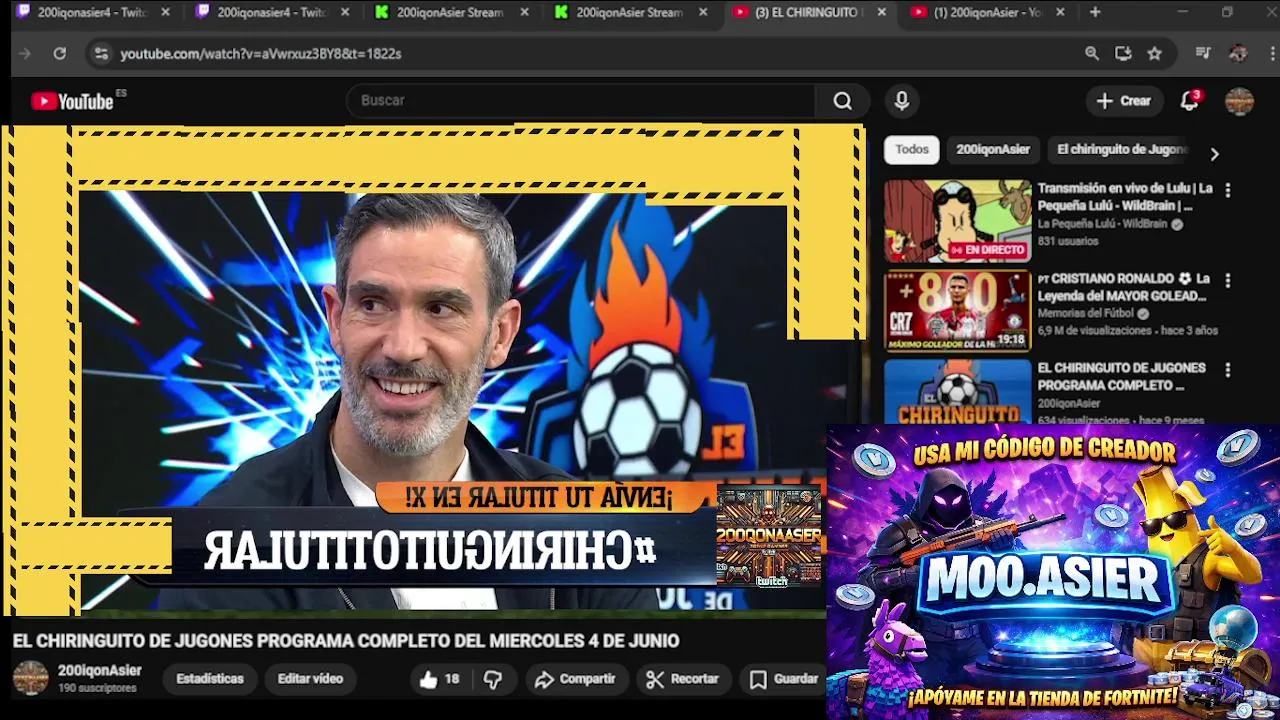Open the second 200iqonAsier Stream Kick tab

point(622,12)
